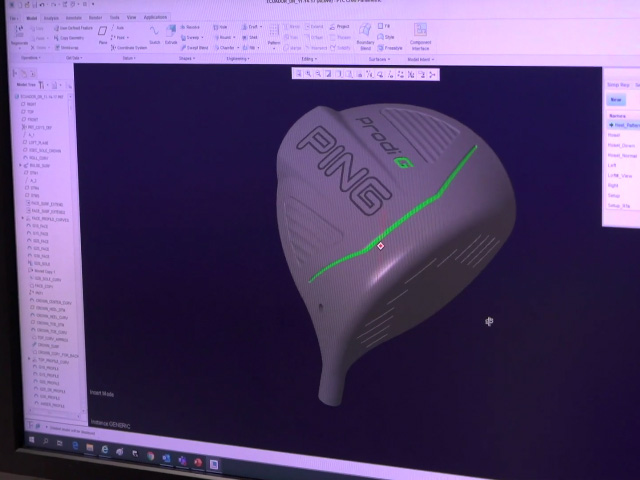Click the Shell tool
The height and width of the screenshot is (480, 640).
(x=250, y=38)
